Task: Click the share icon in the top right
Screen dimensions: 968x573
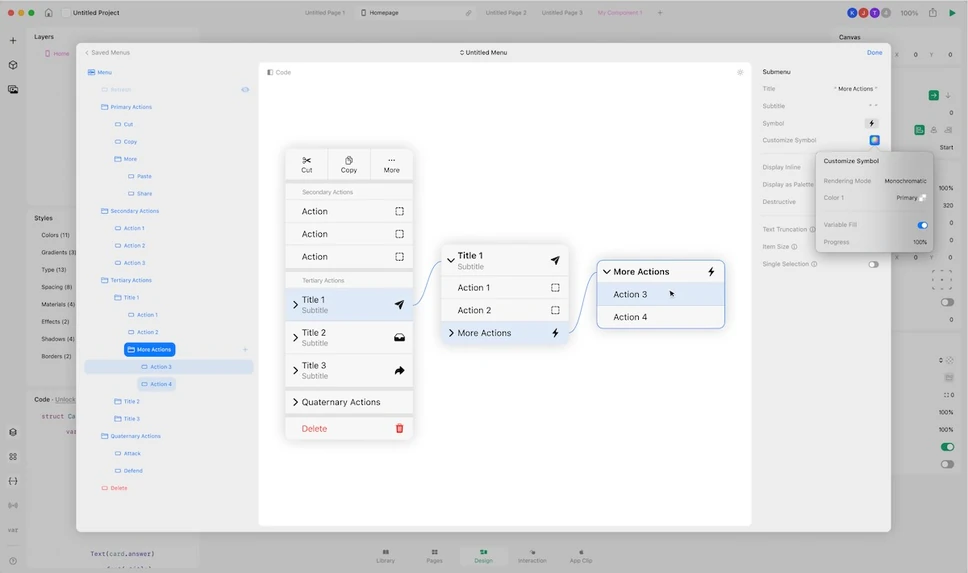Action: (933, 12)
